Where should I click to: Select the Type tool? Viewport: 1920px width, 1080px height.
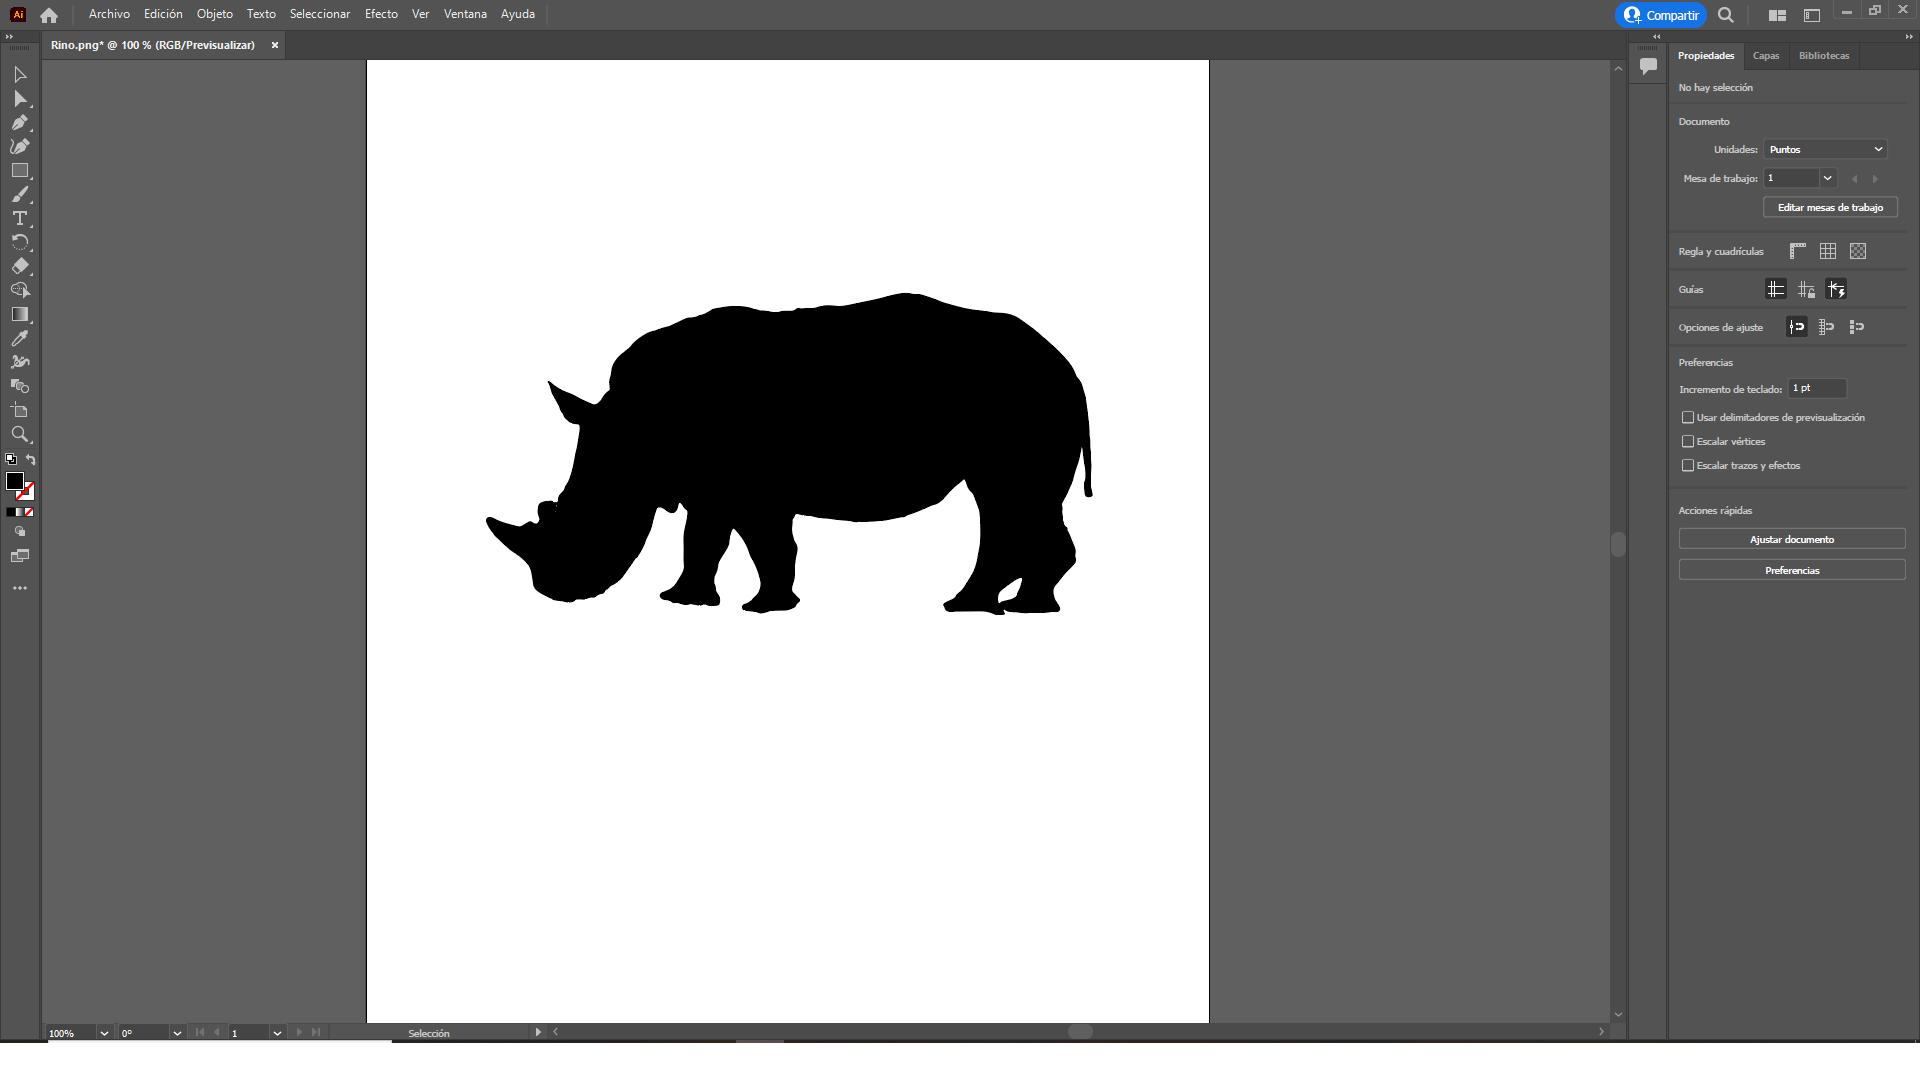point(19,219)
